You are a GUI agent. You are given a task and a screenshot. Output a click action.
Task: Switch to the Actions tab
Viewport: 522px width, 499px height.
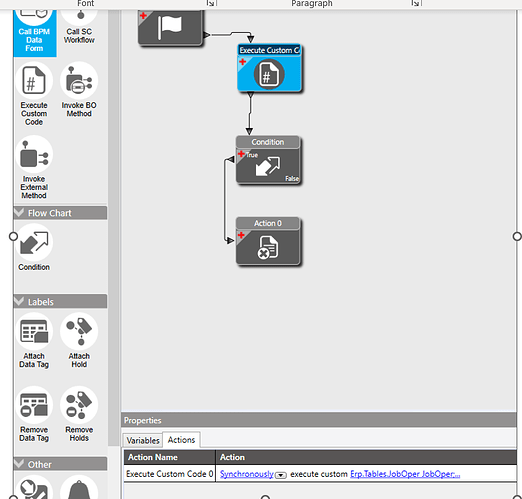click(x=181, y=440)
